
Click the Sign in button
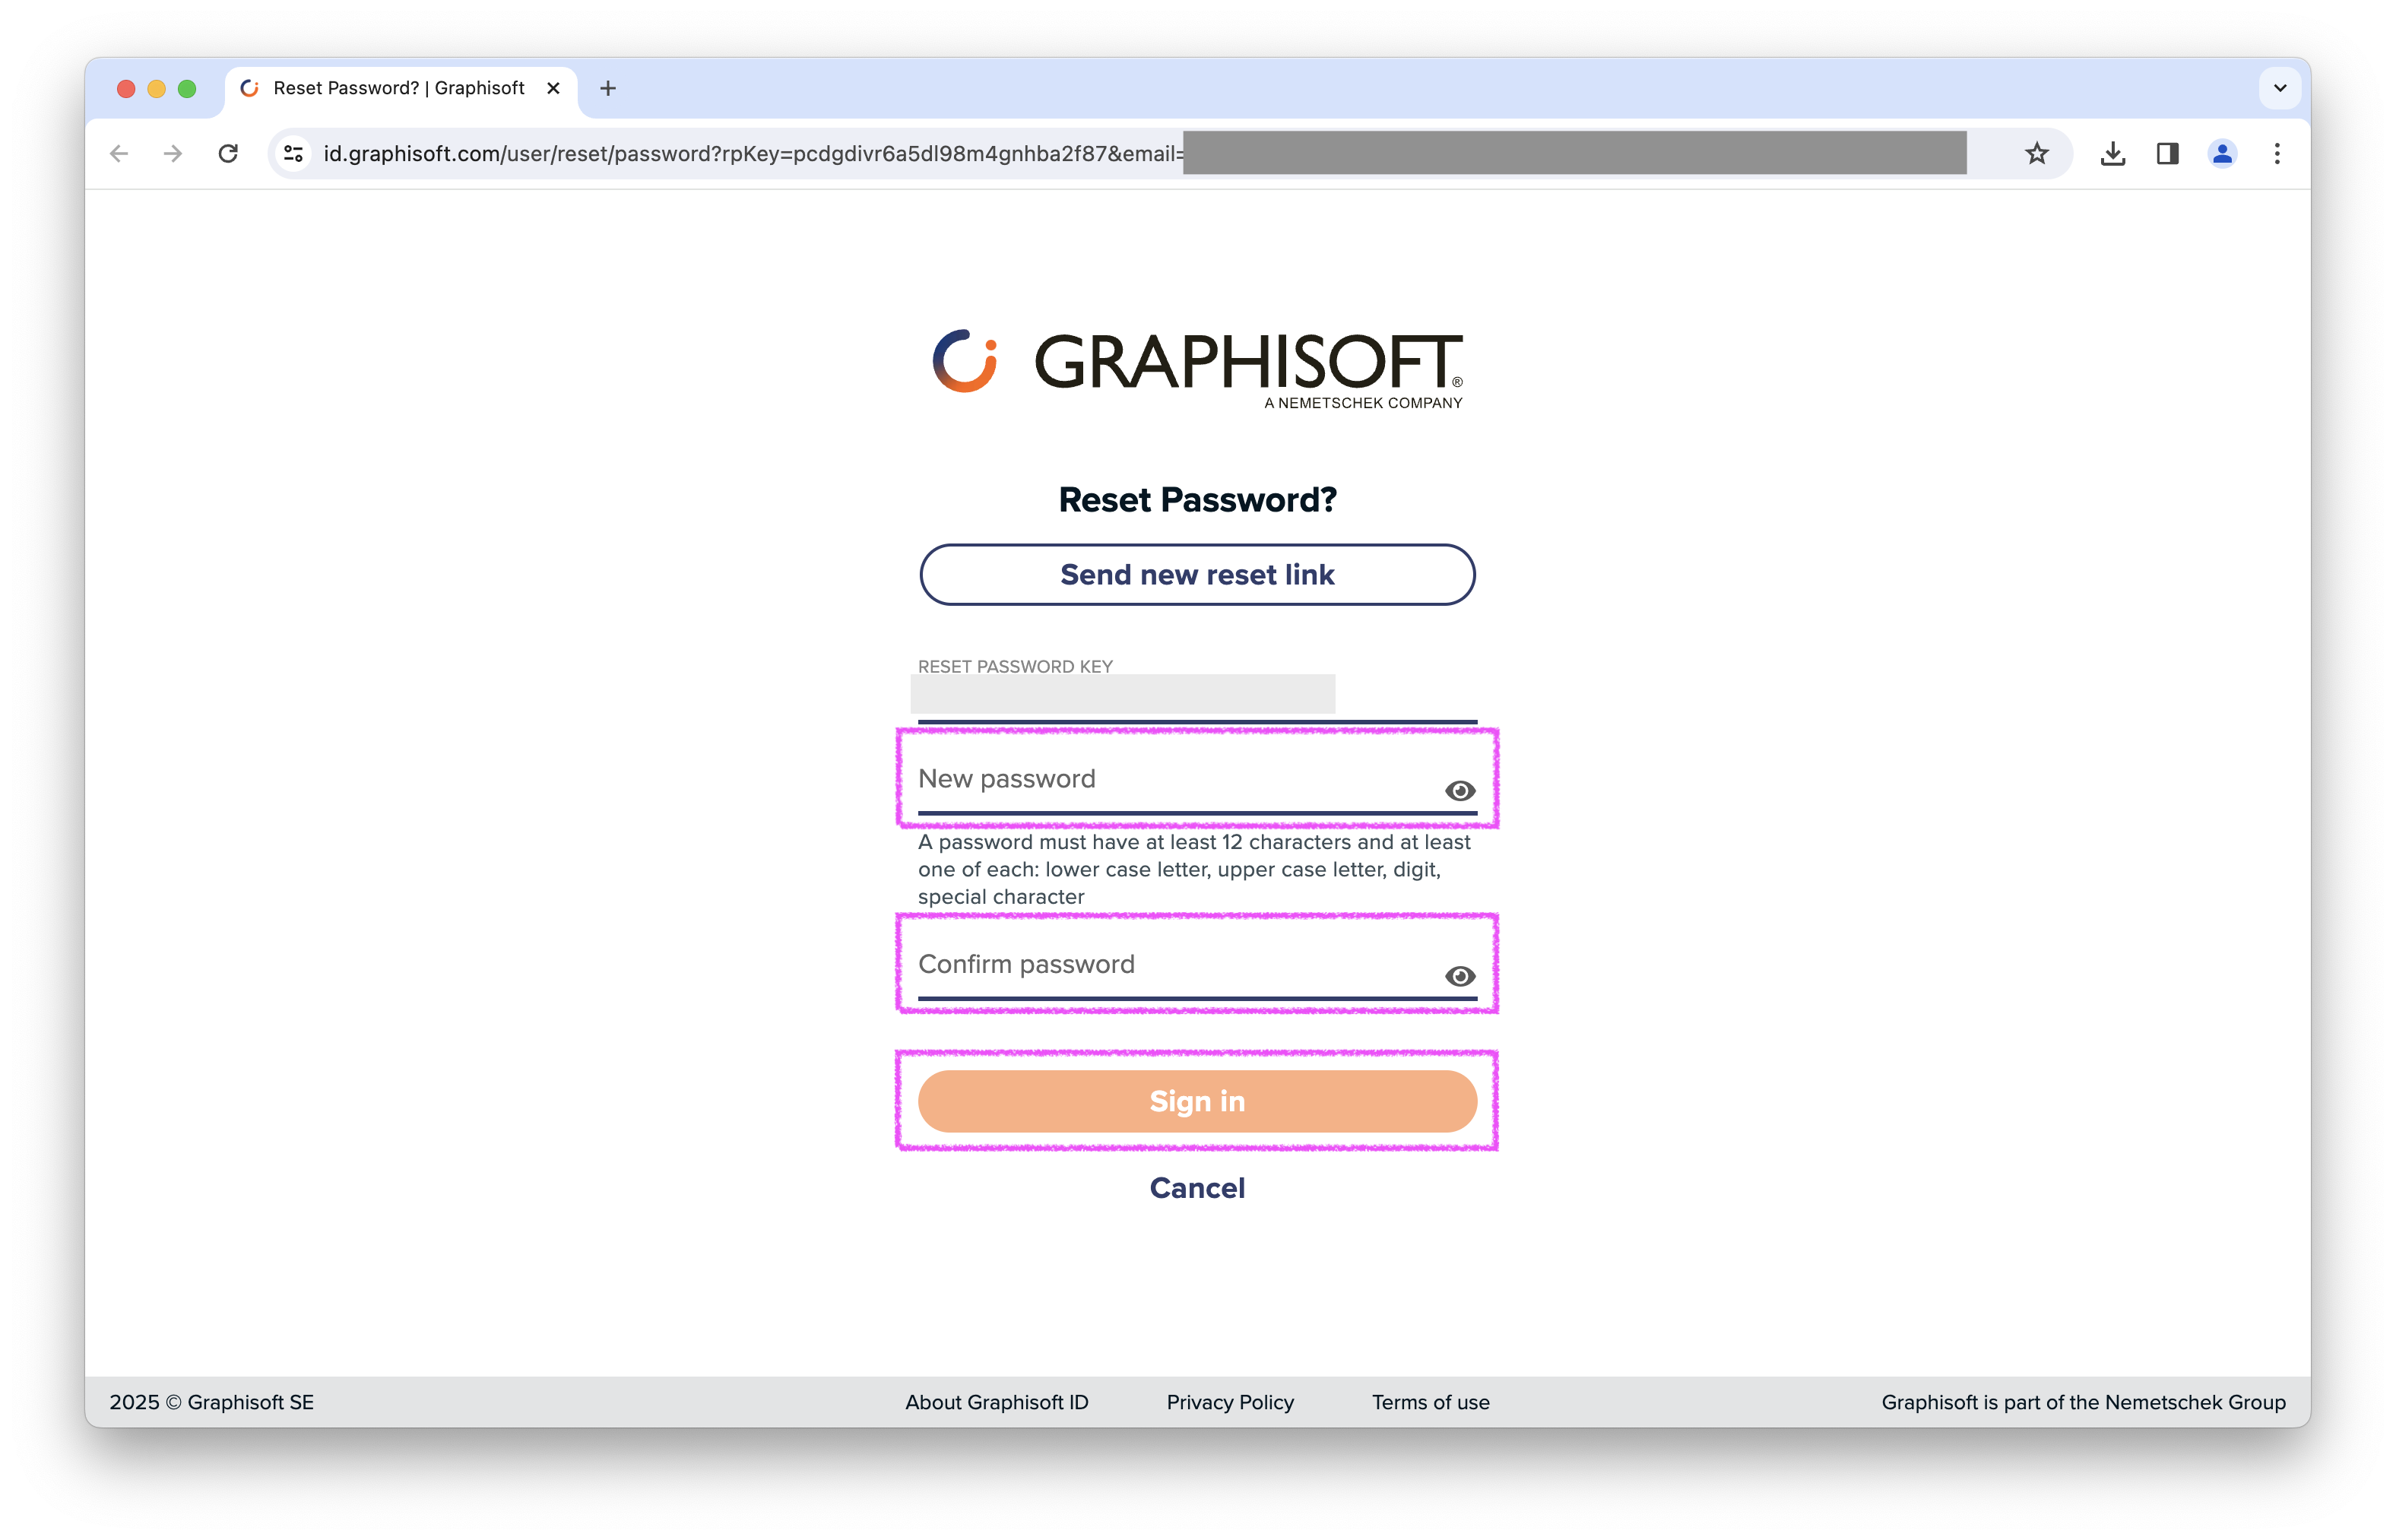pos(1197,1101)
